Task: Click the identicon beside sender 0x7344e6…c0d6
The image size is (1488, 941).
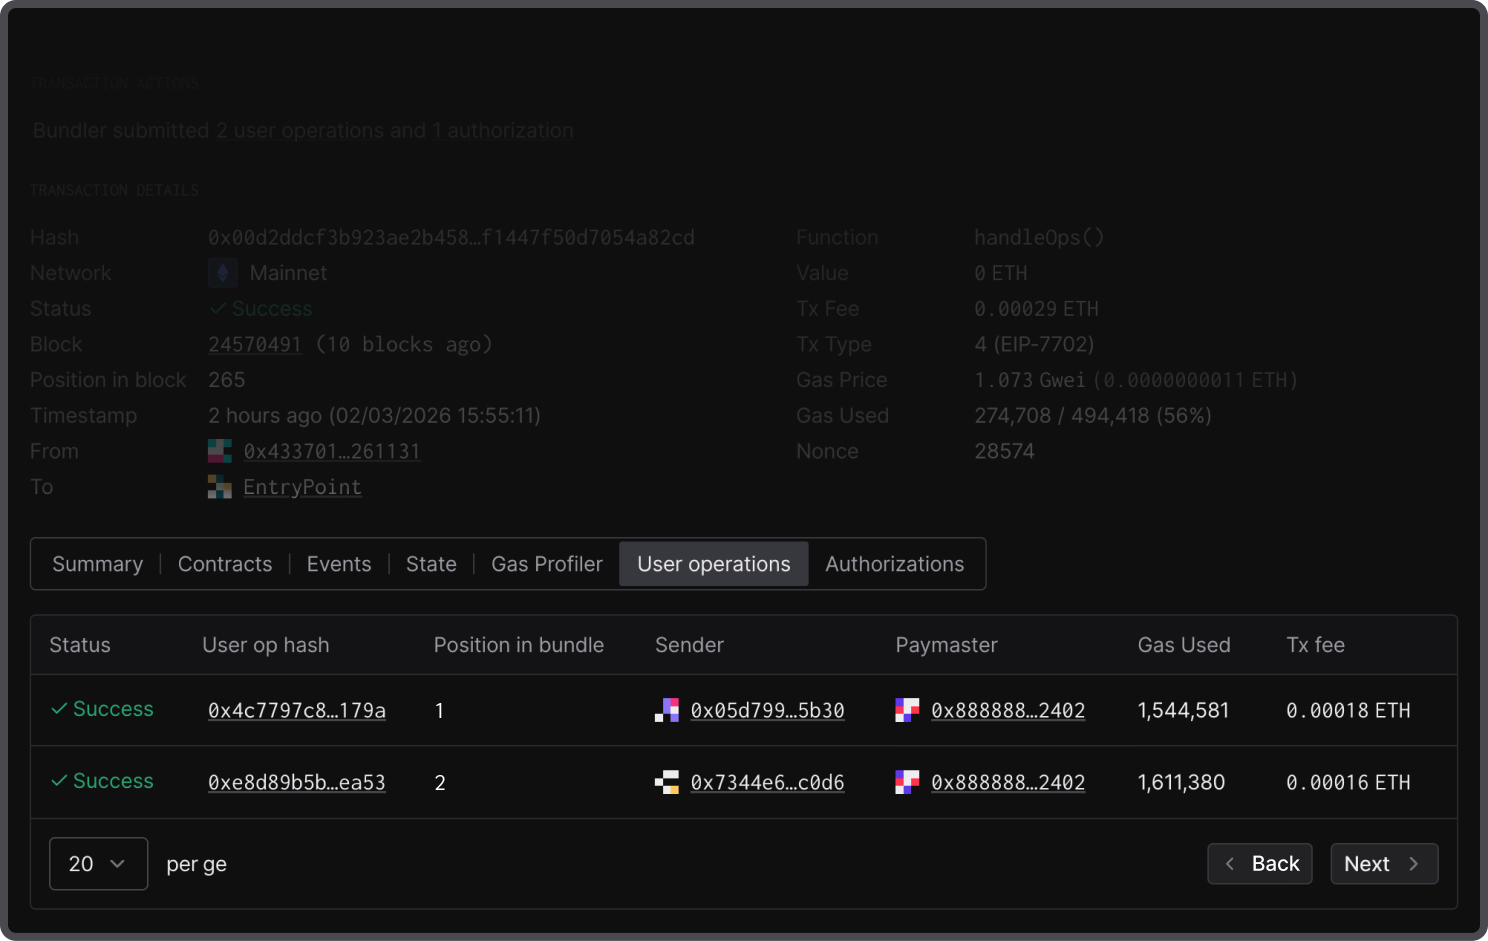Action: coord(667,782)
